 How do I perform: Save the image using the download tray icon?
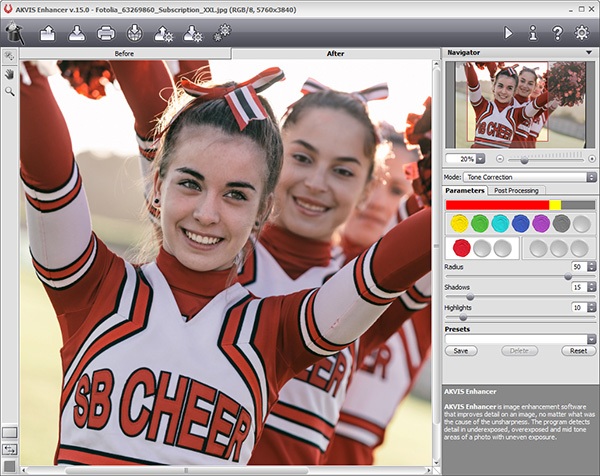(x=77, y=33)
